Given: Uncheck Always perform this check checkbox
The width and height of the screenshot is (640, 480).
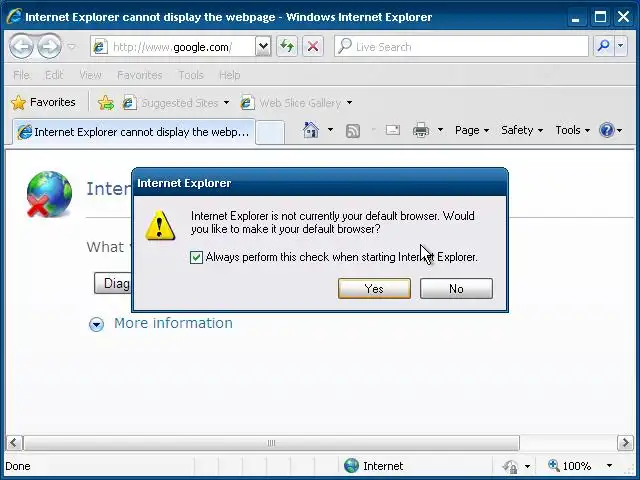Looking at the screenshot, I should point(196,257).
